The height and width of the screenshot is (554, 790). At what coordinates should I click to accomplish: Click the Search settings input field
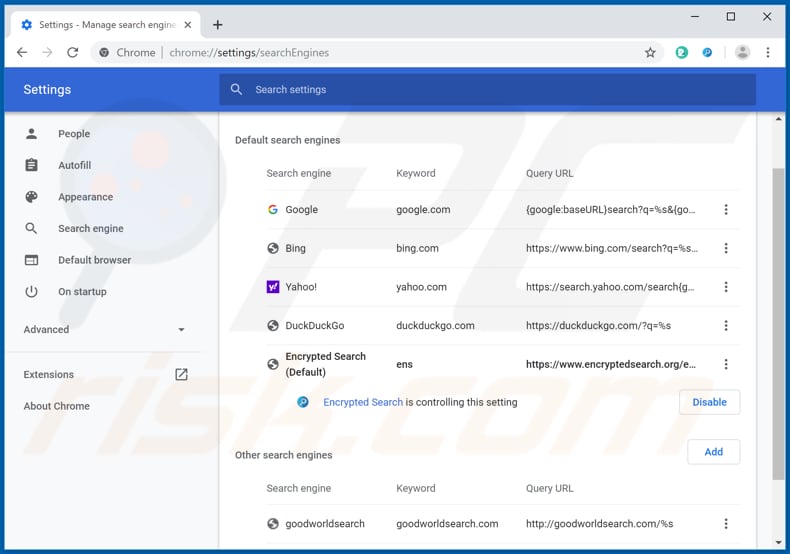coord(487,90)
